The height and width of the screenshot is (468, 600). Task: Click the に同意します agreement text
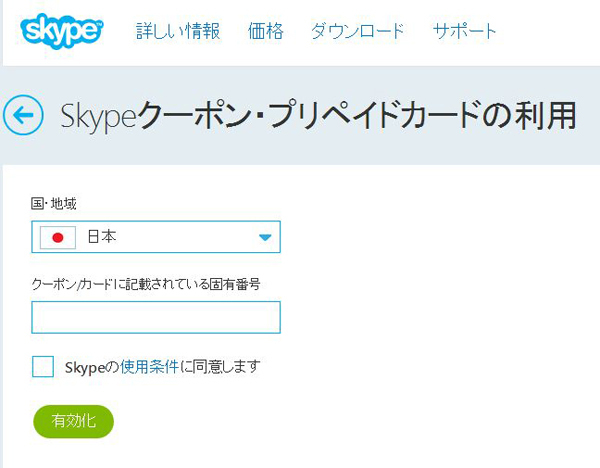(x=220, y=367)
